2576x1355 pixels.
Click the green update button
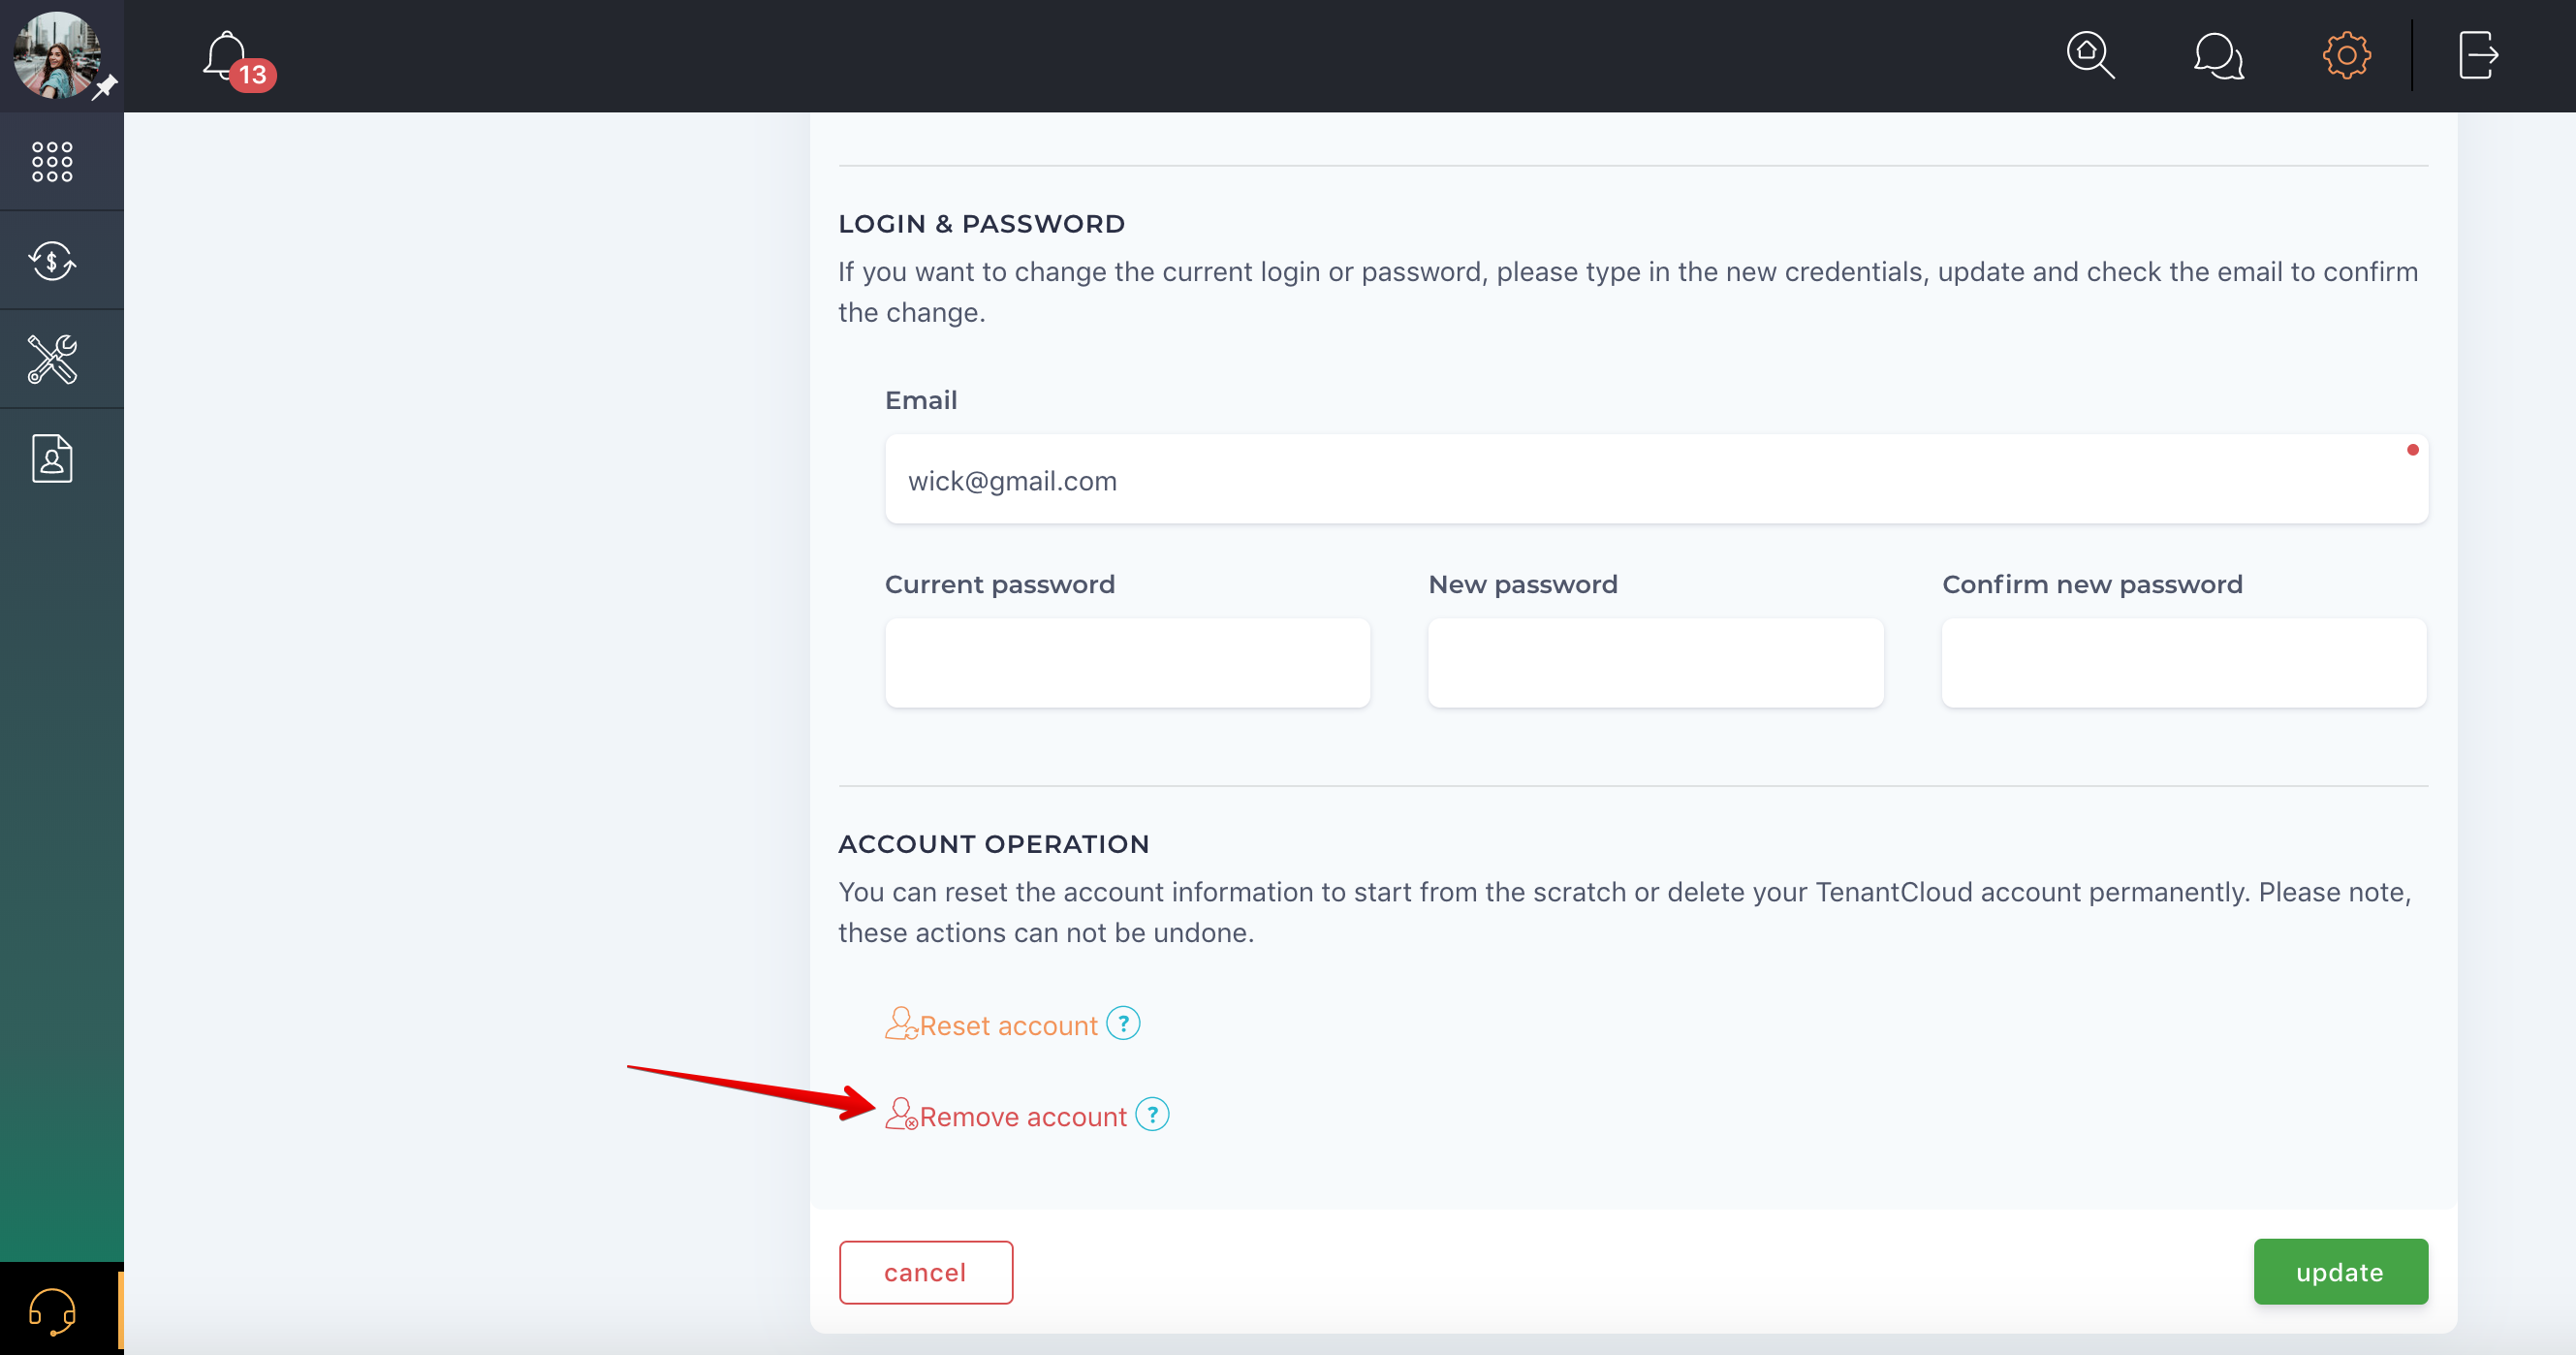tap(2340, 1272)
